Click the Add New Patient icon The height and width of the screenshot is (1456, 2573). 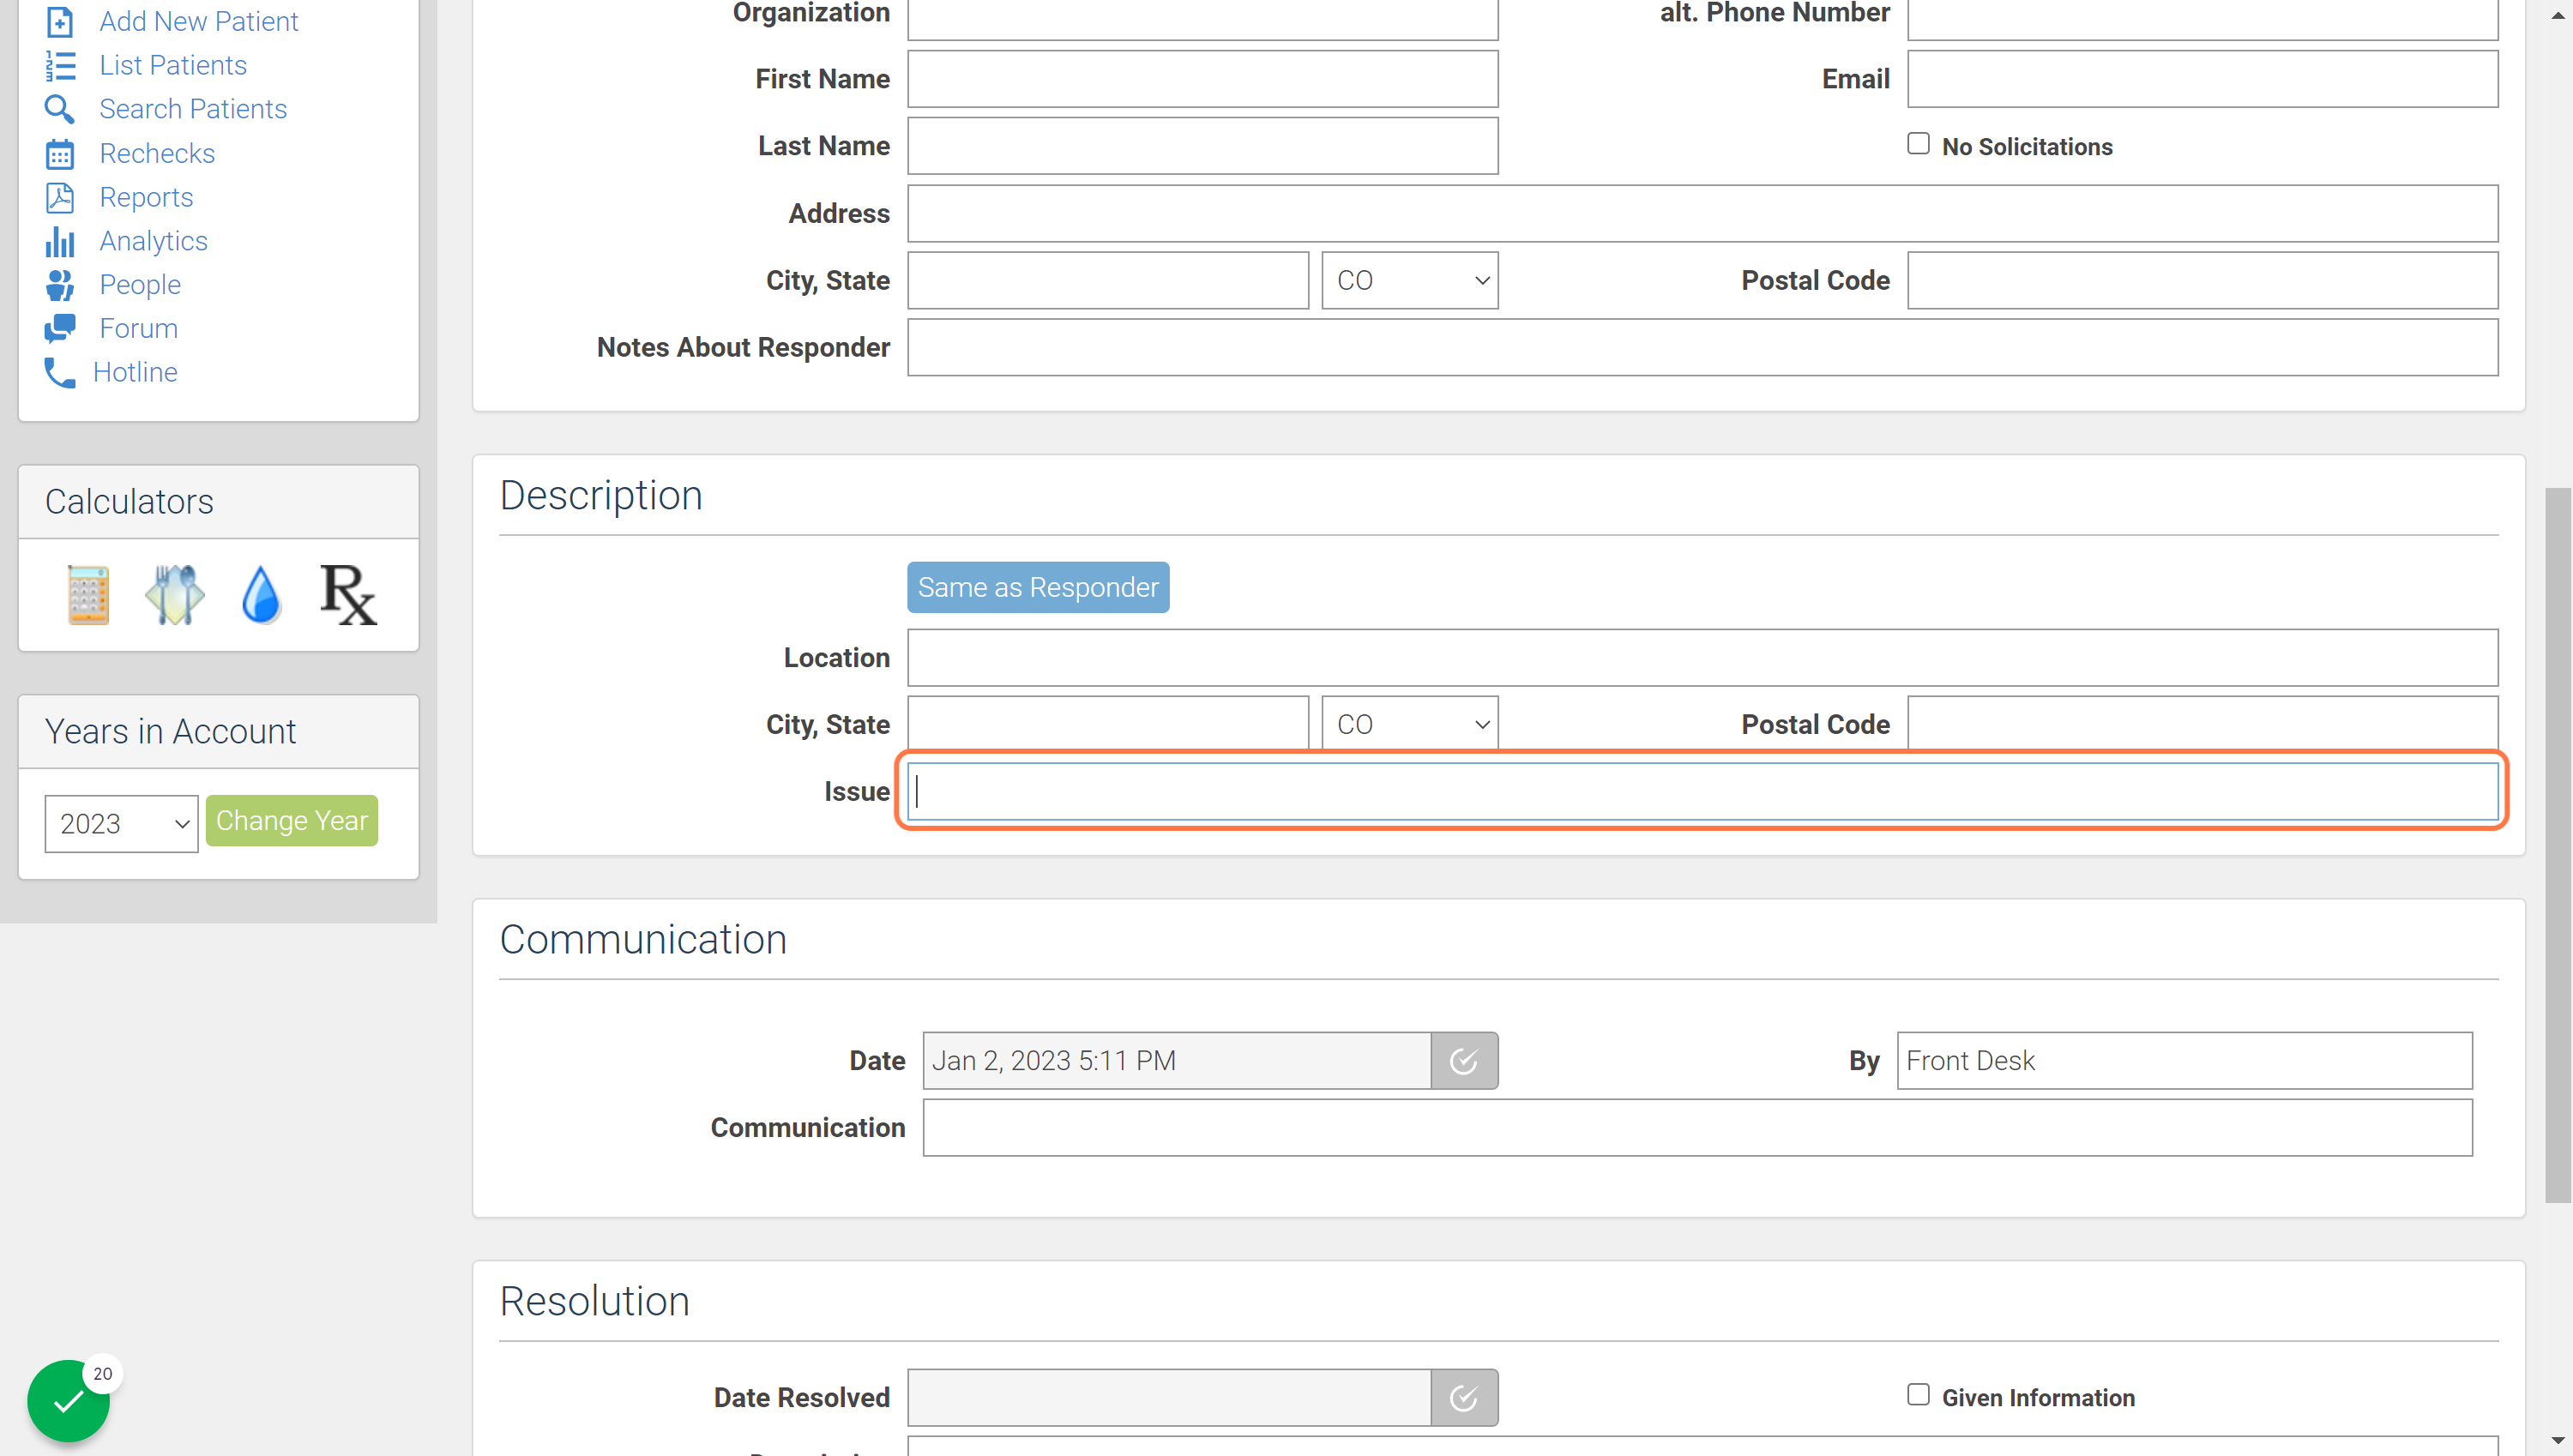click(60, 21)
